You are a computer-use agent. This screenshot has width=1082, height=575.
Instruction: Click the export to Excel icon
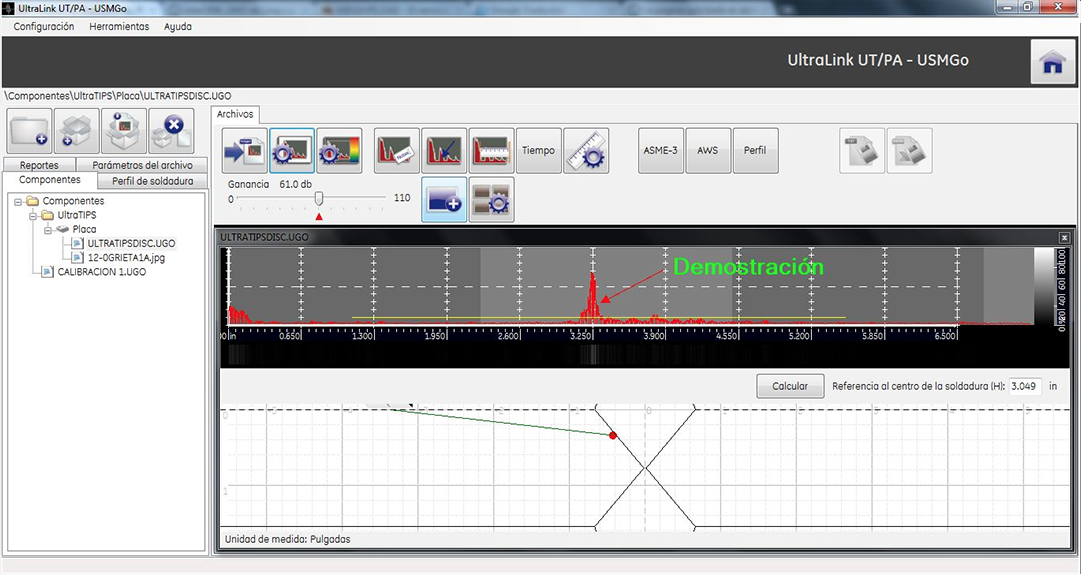tap(909, 150)
